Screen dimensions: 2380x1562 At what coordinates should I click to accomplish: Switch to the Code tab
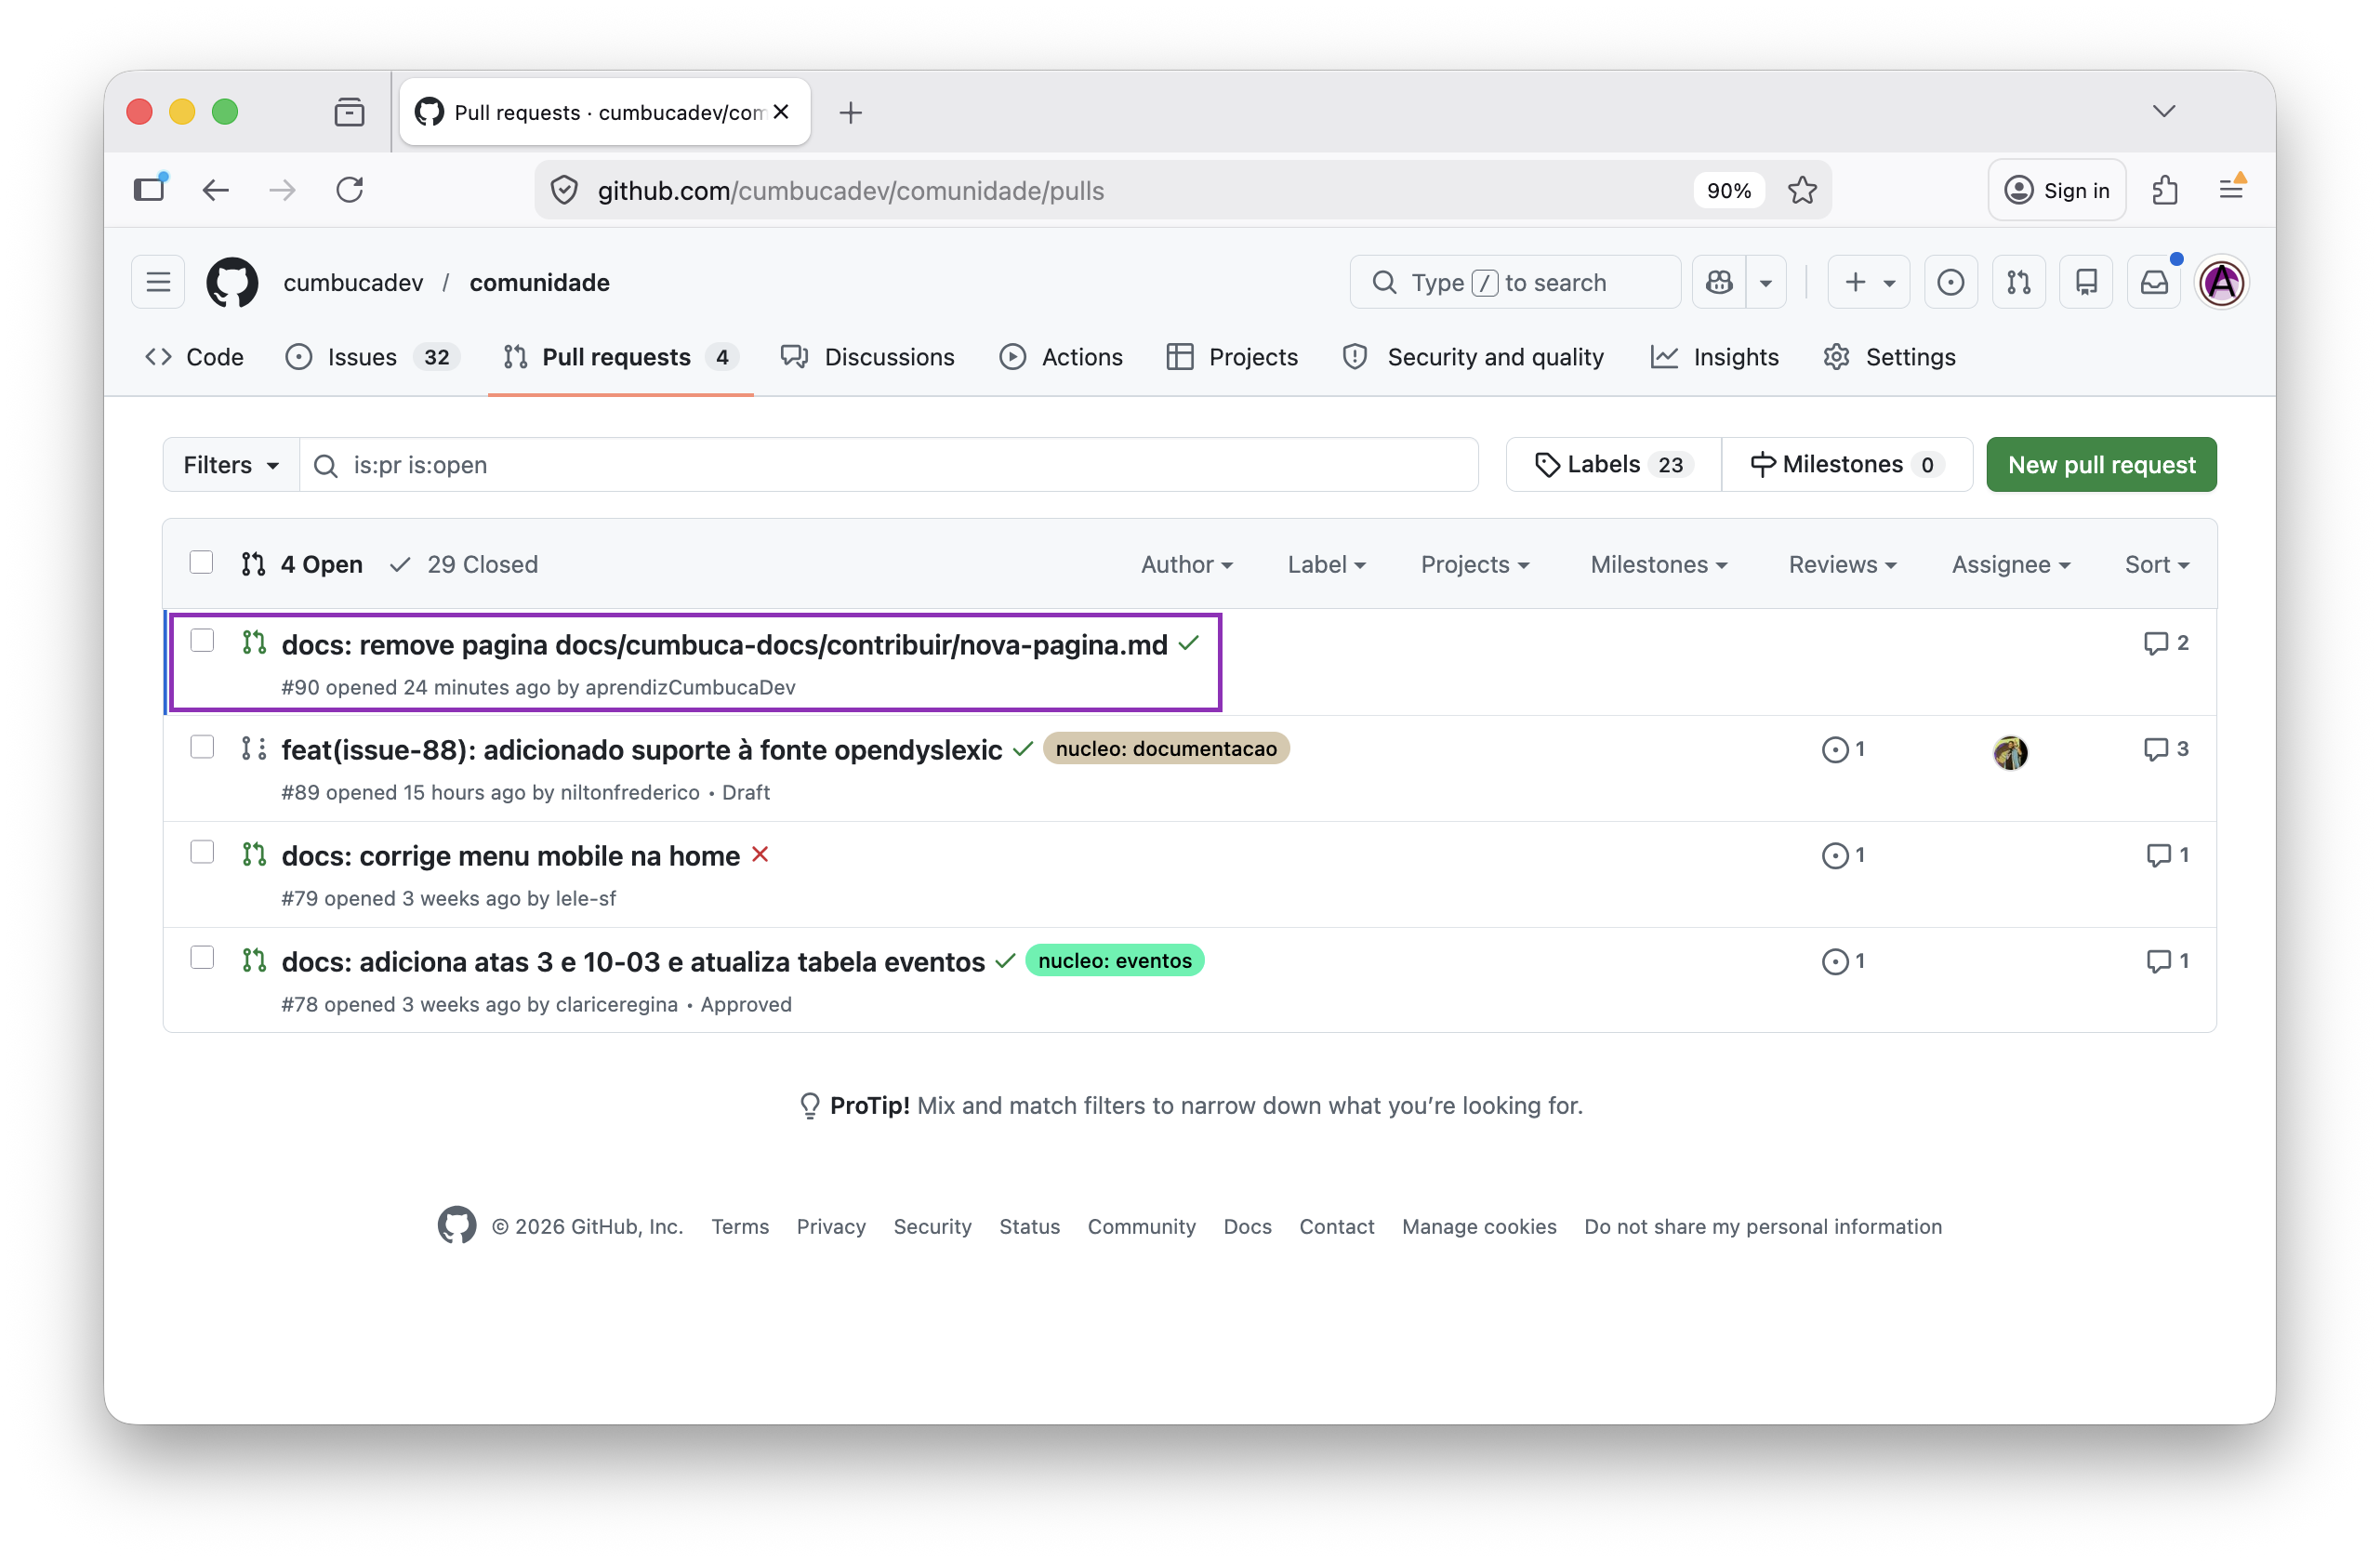[195, 357]
